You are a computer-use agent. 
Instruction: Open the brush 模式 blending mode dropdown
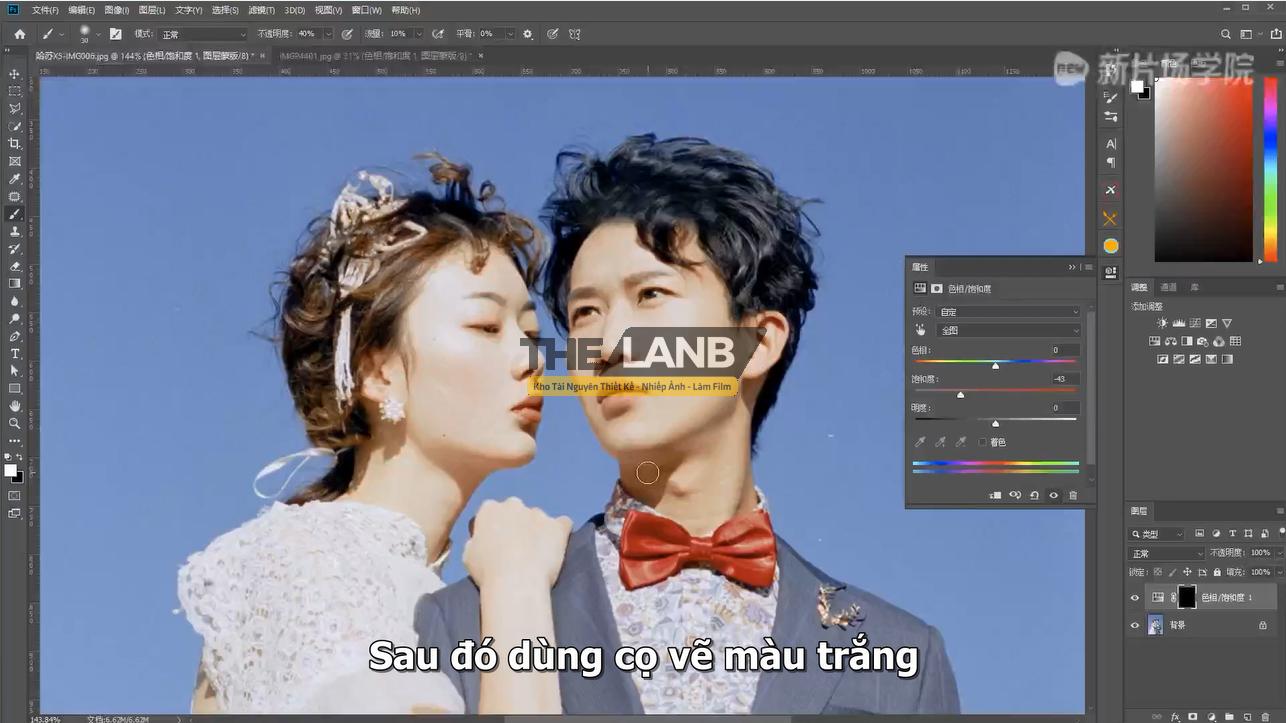pyautogui.click(x=202, y=34)
